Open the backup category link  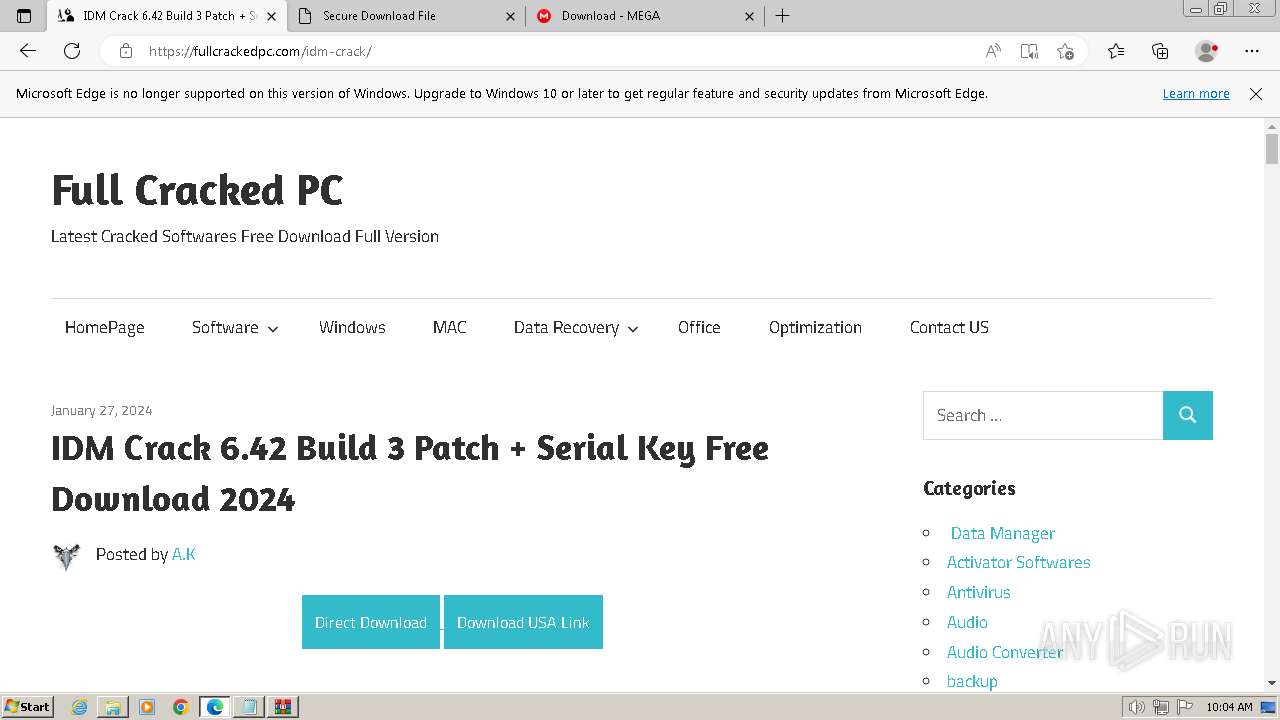point(972,681)
